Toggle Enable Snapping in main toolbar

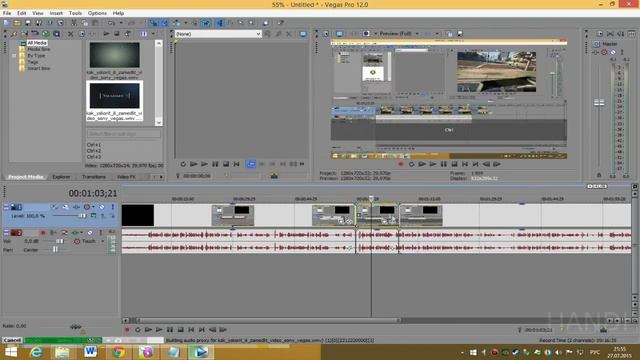click(153, 23)
